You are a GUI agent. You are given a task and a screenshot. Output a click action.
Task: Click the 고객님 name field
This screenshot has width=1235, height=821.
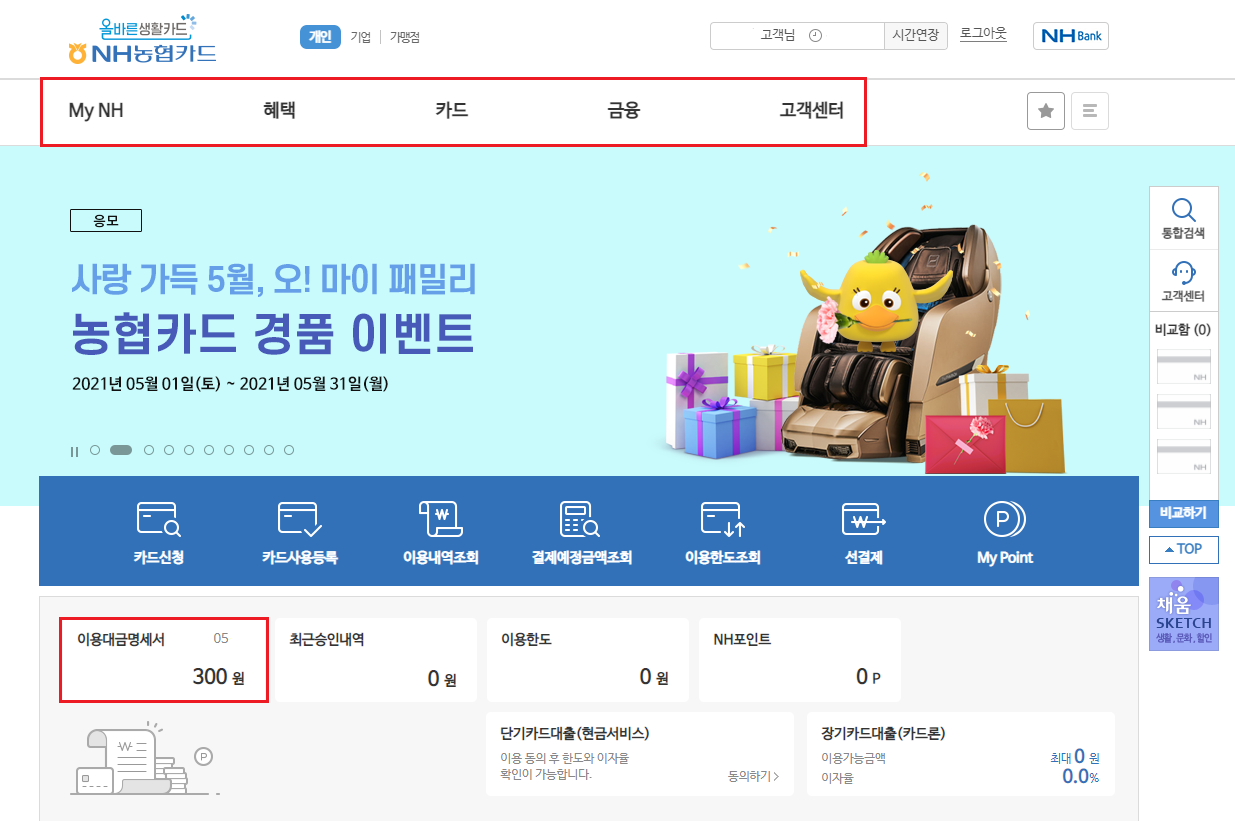click(x=797, y=35)
